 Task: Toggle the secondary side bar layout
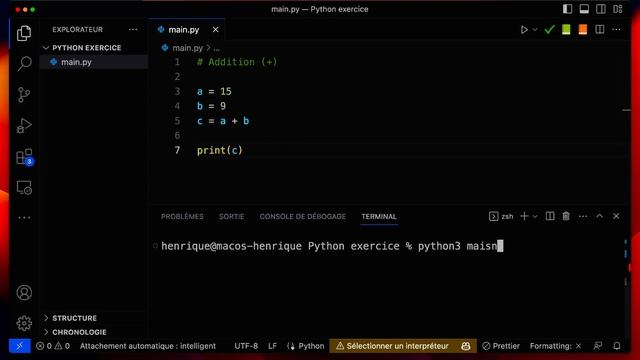tap(601, 9)
